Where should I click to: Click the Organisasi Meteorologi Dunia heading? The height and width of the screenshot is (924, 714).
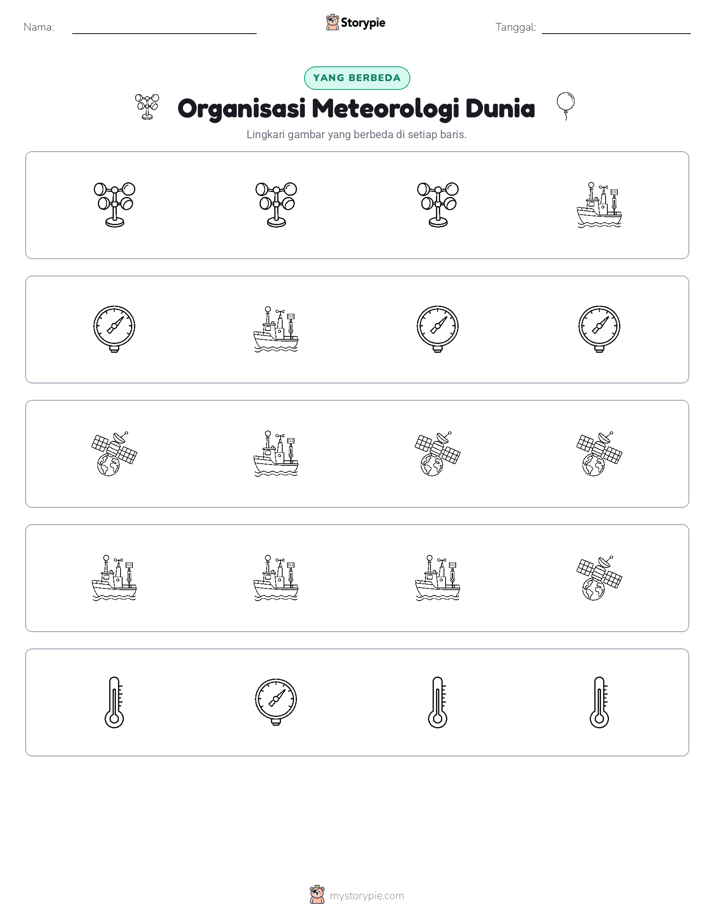point(356,108)
